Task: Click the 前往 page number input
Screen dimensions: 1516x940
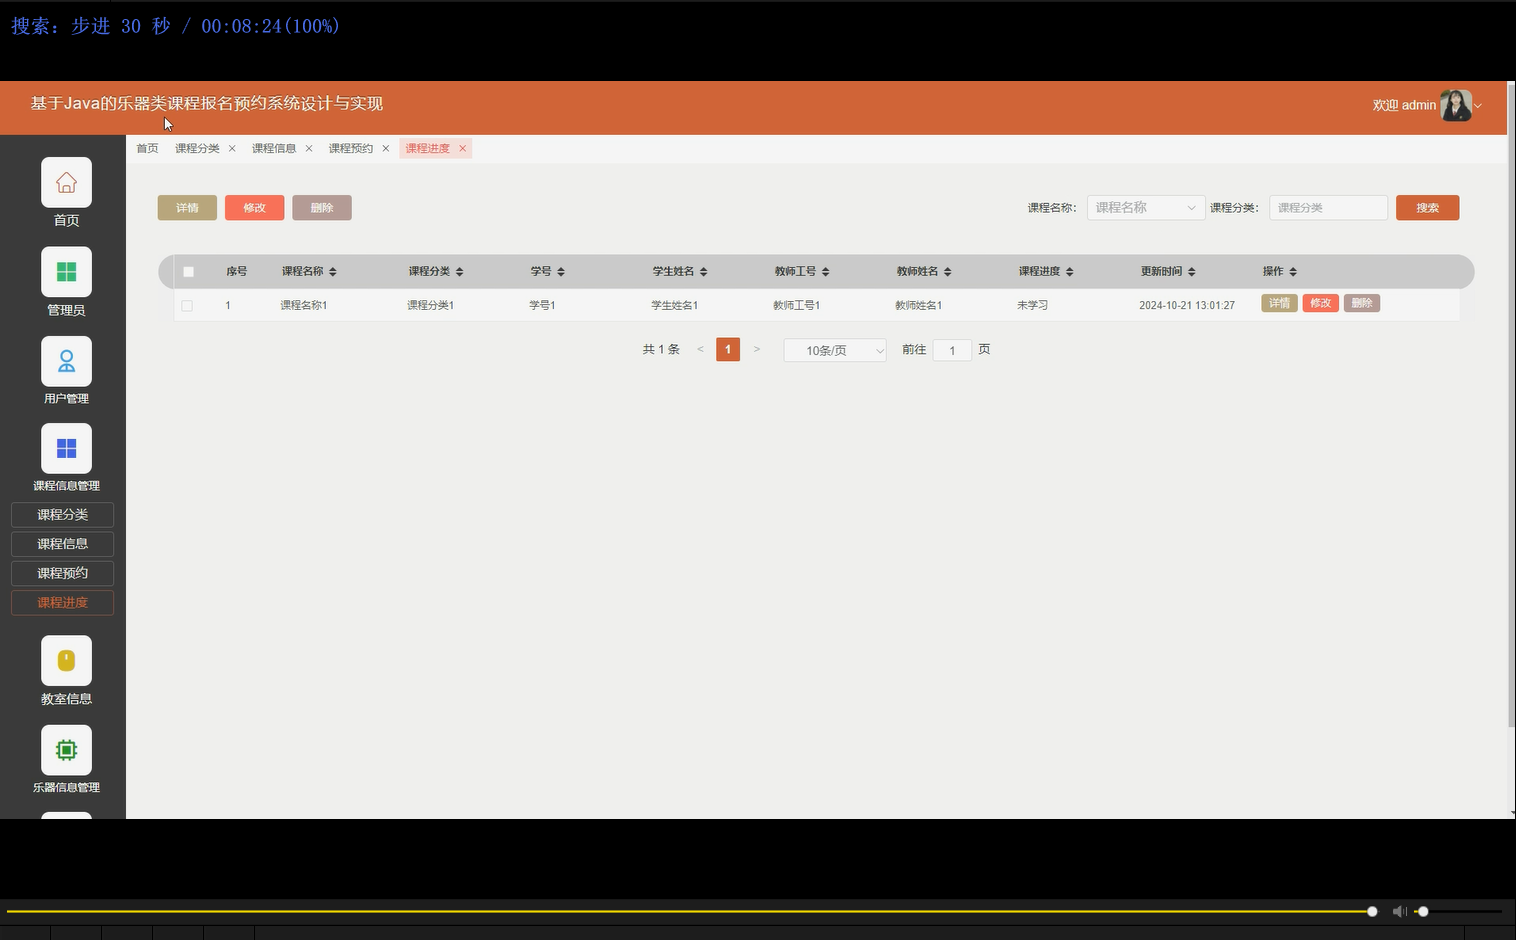Action: tap(952, 350)
